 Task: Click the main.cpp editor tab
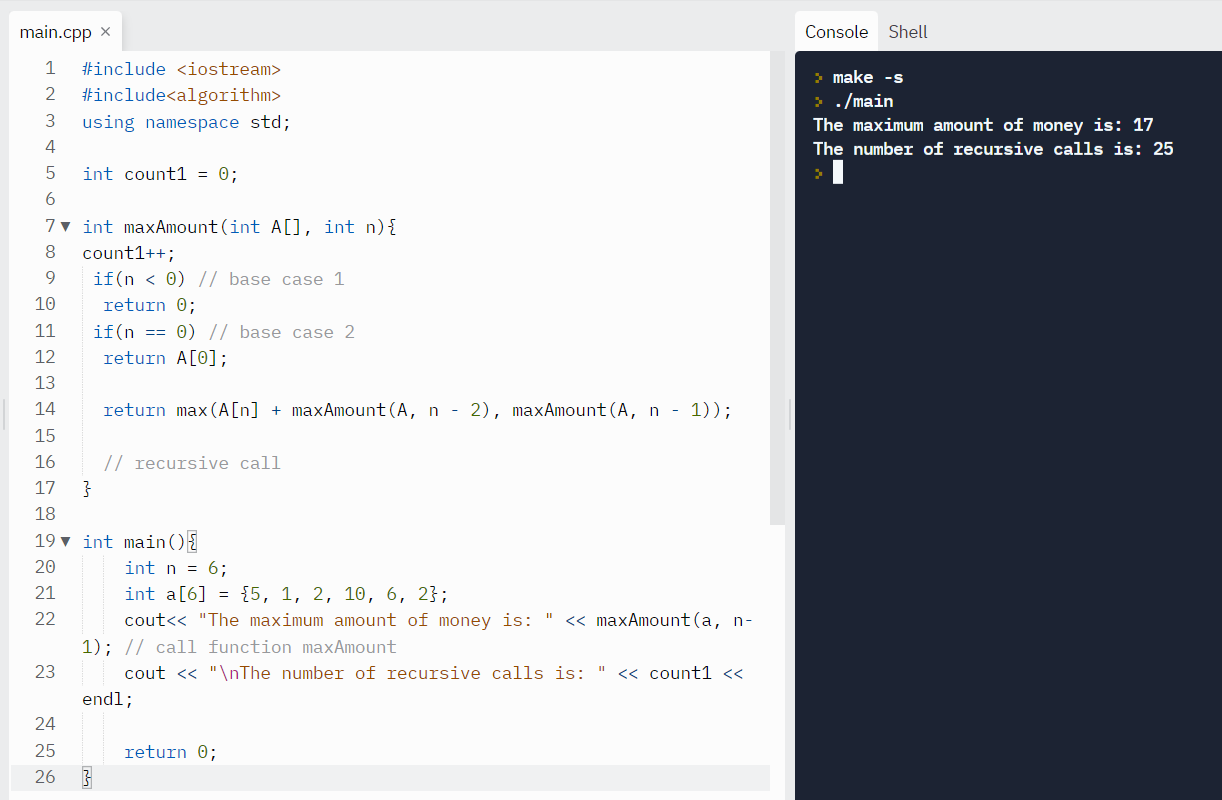point(55,31)
